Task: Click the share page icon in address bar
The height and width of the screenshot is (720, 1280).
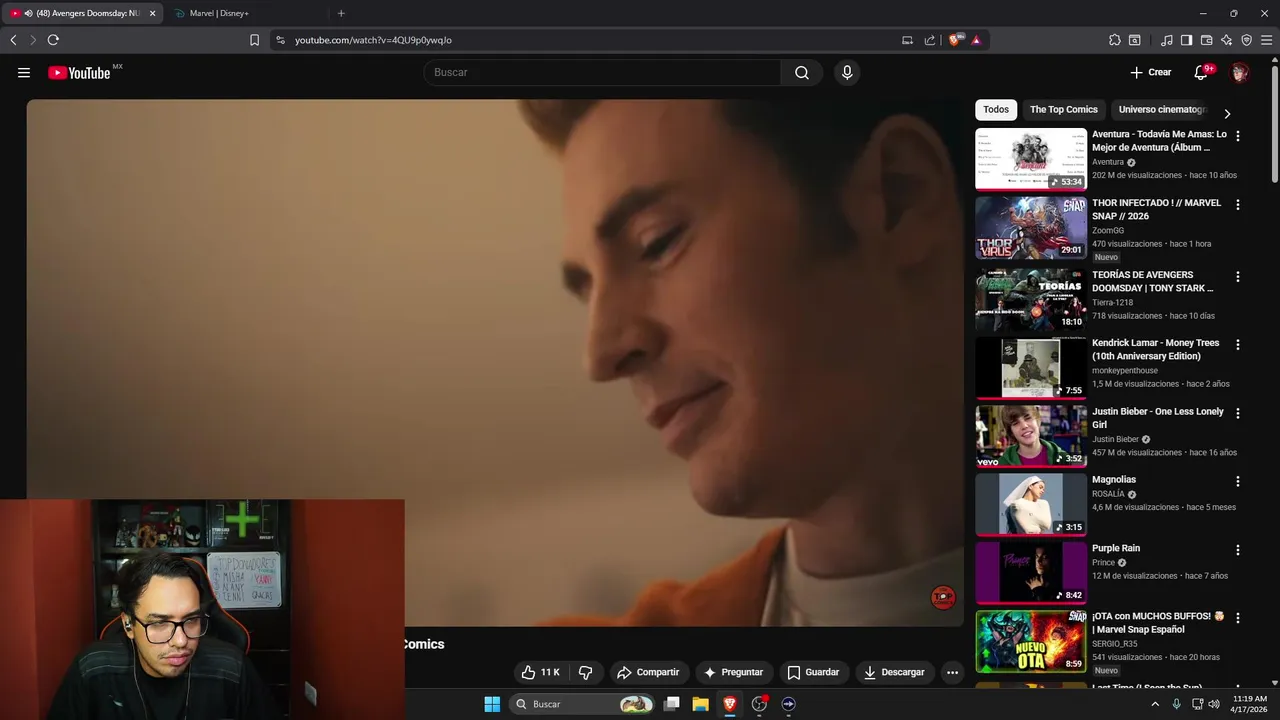Action: point(930,40)
